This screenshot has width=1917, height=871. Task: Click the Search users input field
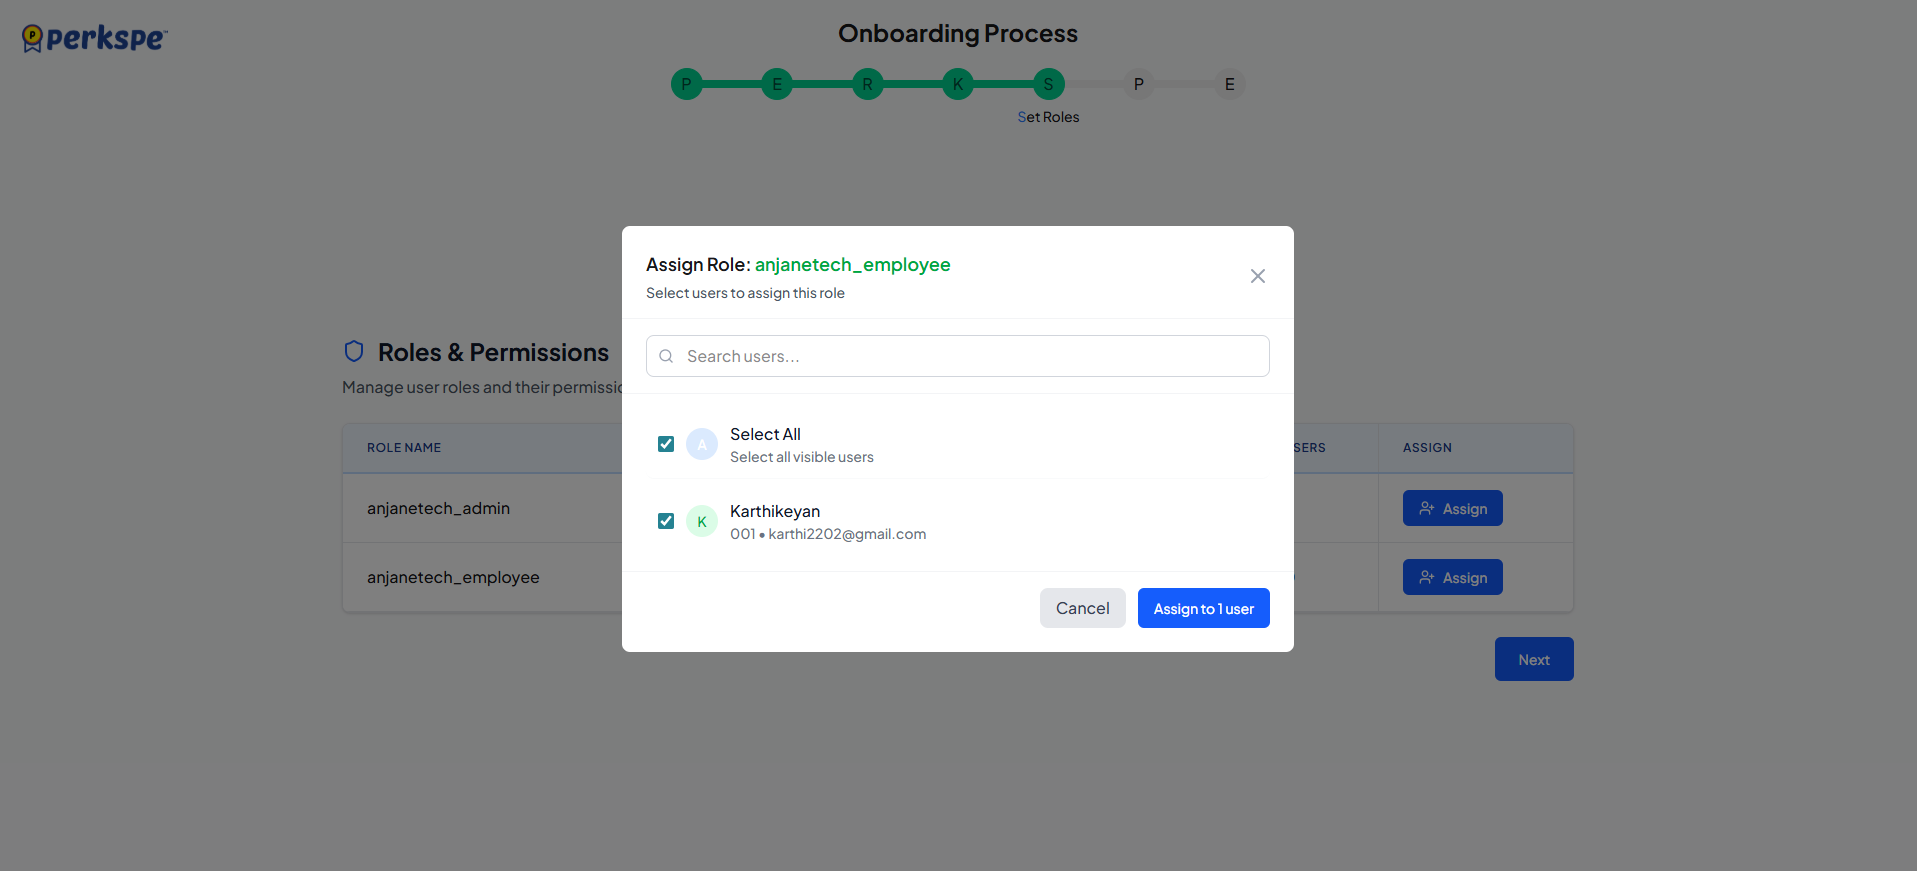pyautogui.click(x=970, y=356)
